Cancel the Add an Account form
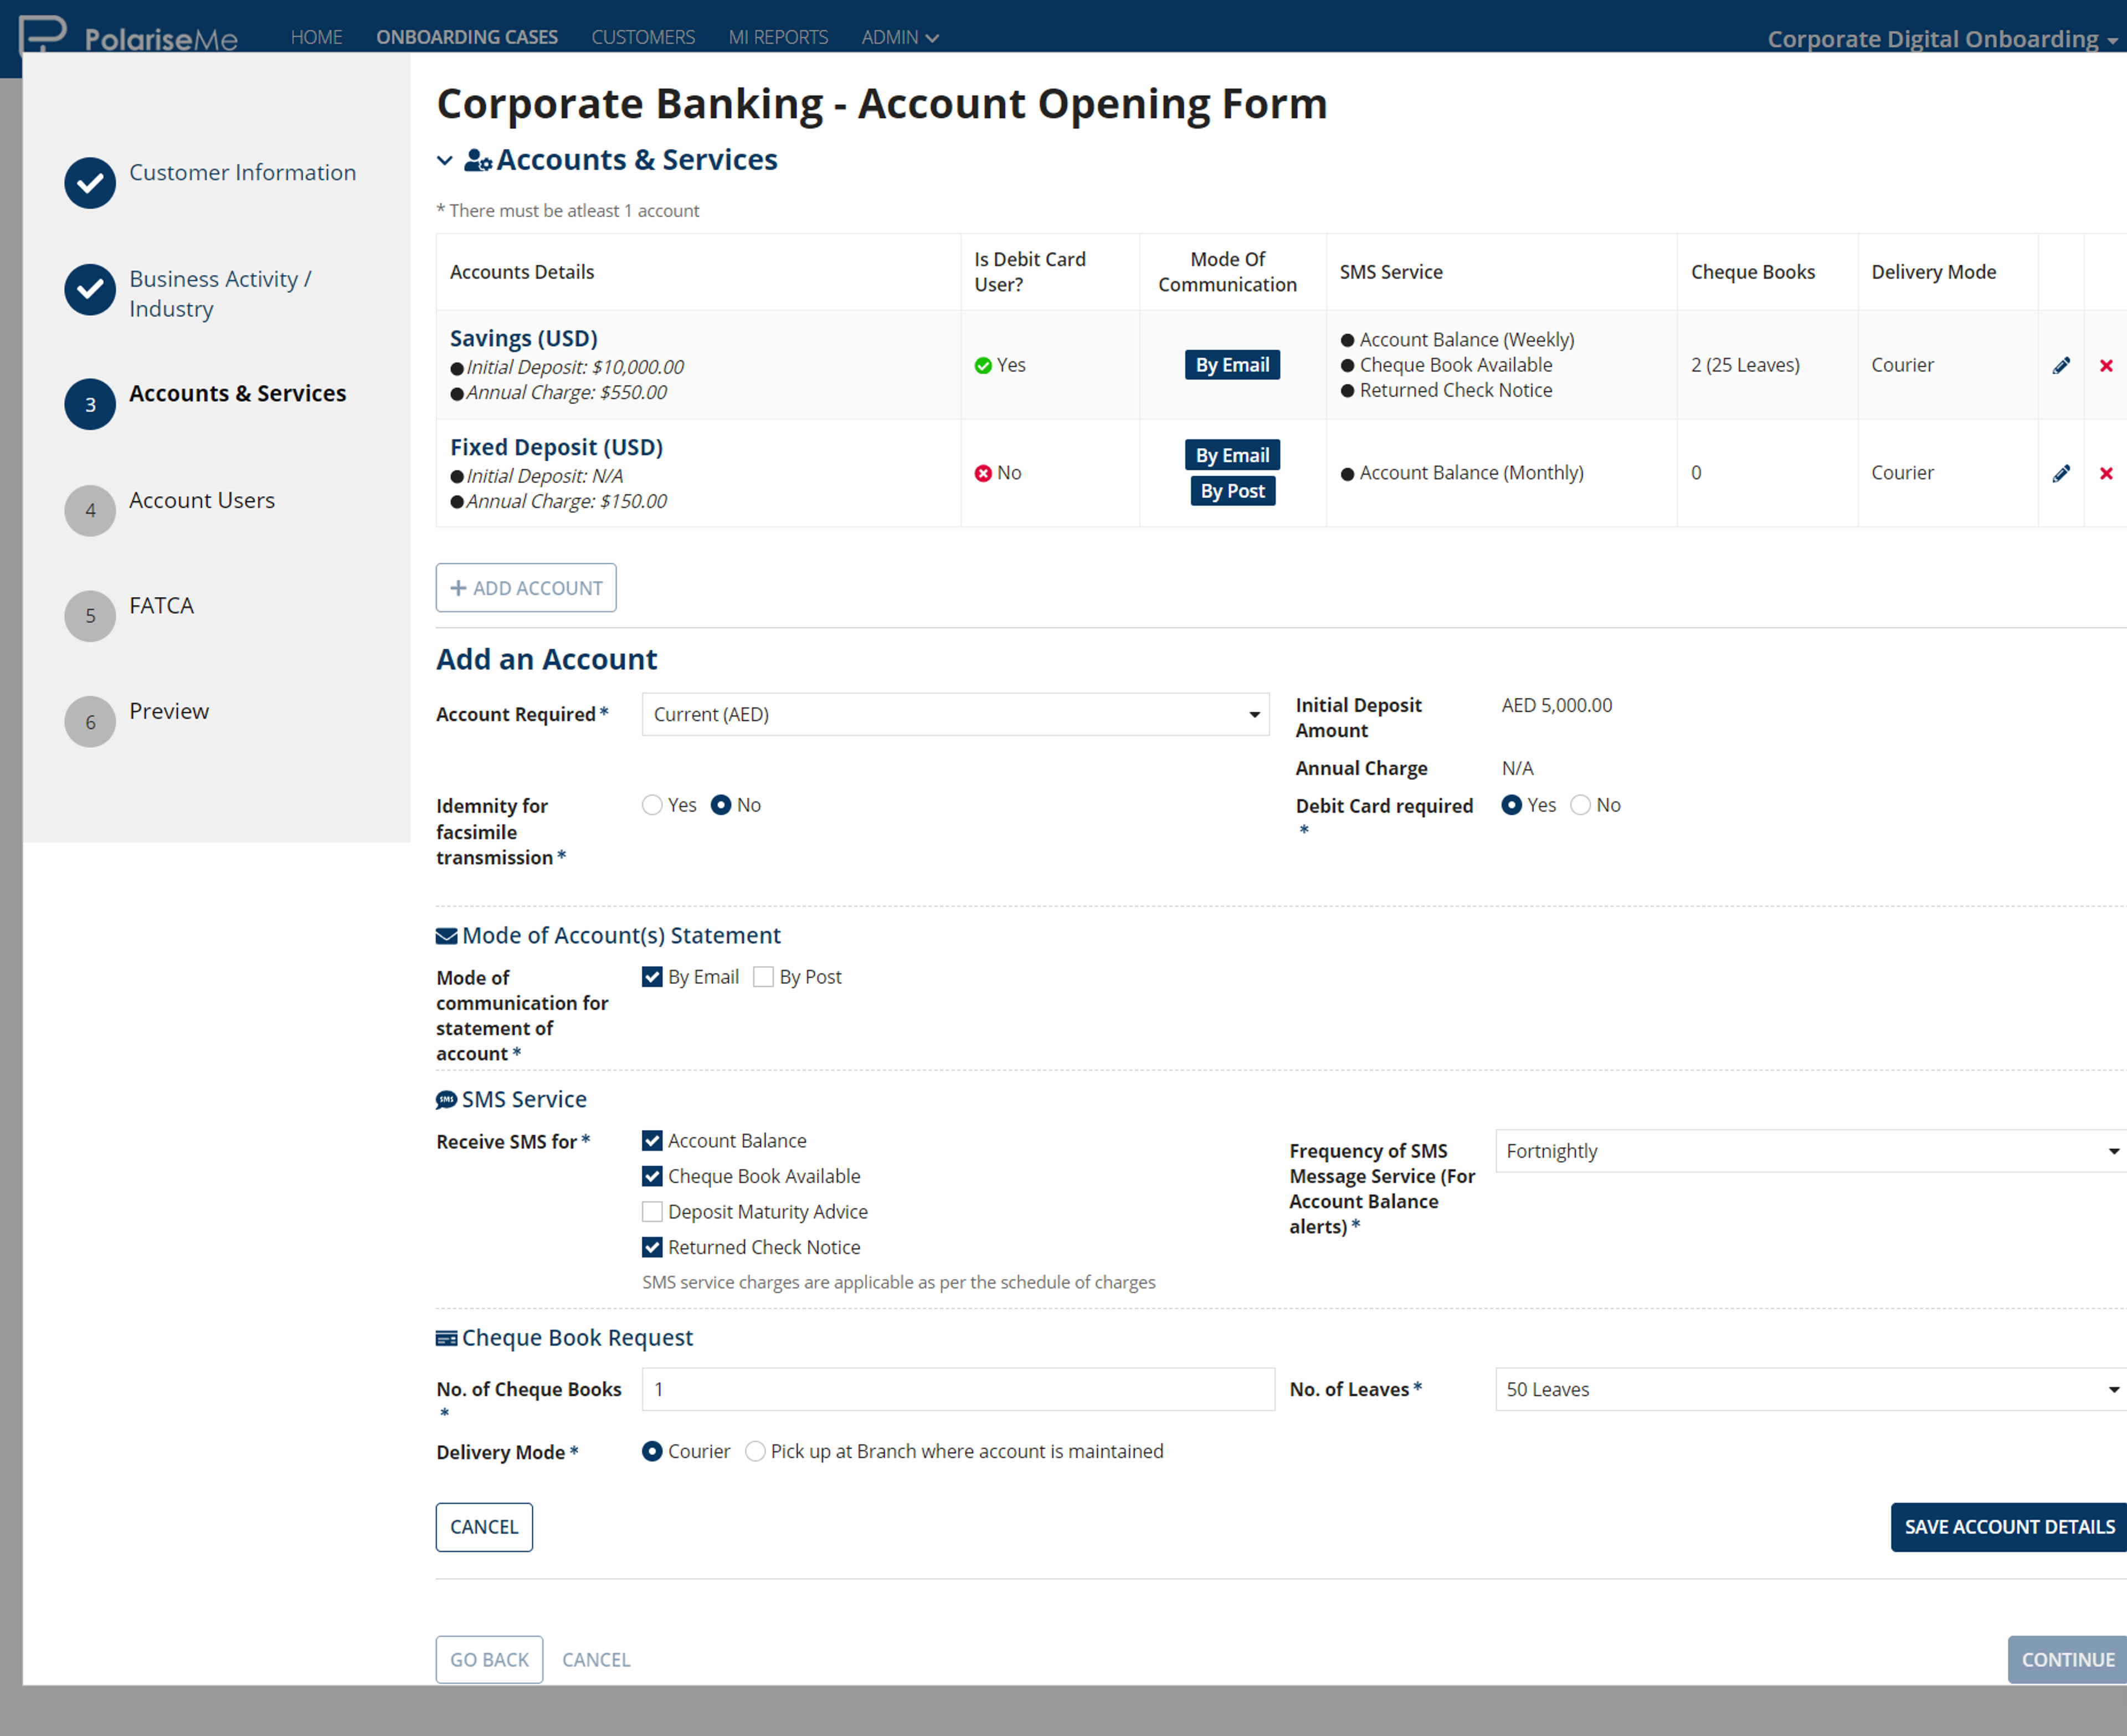Image resolution: width=2127 pixels, height=1736 pixels. click(x=484, y=1527)
